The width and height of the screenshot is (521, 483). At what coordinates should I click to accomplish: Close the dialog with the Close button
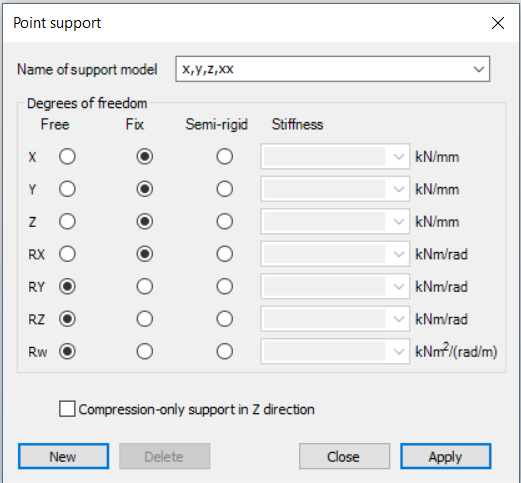pos(344,456)
